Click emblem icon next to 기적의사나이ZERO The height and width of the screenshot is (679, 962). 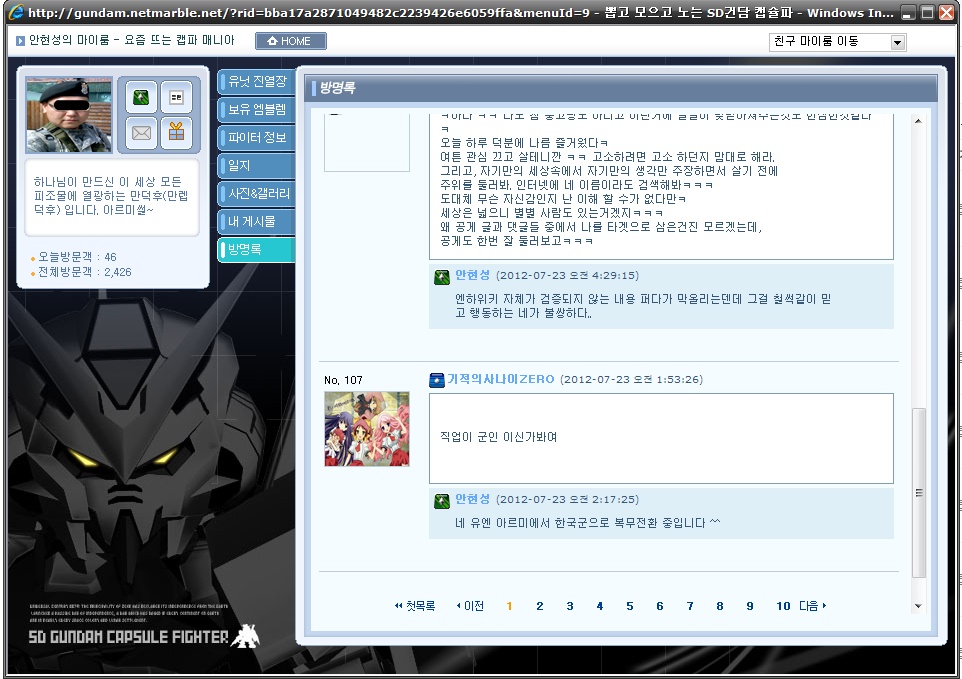click(x=436, y=380)
